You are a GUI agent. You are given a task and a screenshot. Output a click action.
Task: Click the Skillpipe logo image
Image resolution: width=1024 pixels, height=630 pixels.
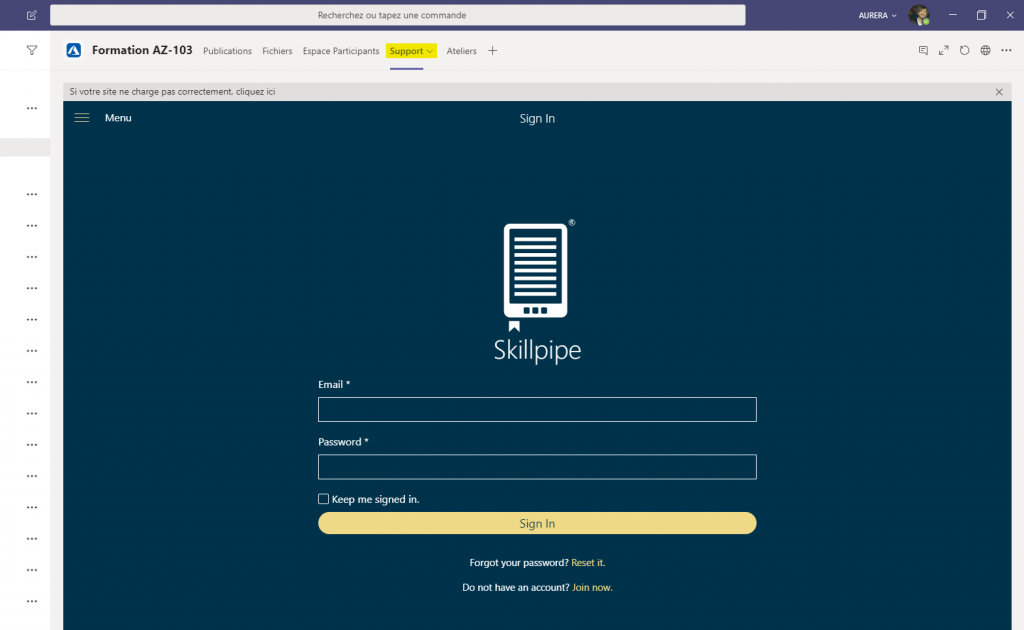[537, 291]
